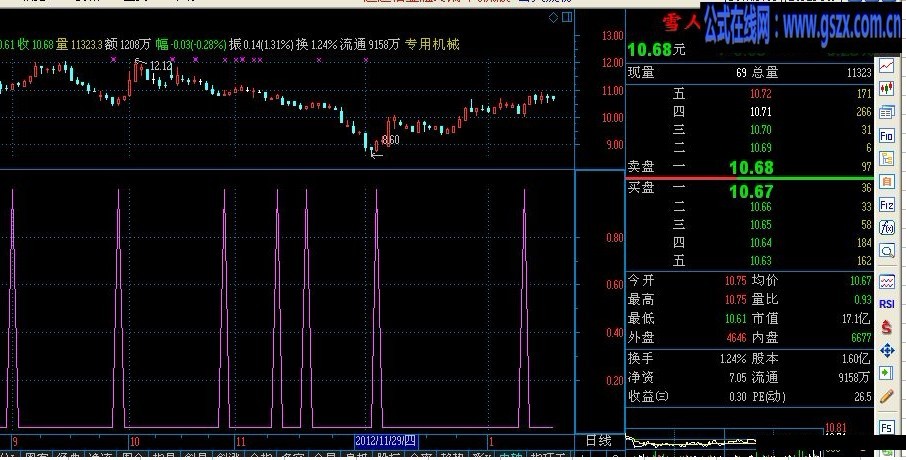Click the diamond icon above the chart
This screenshot has height=460, width=906.
[x=553, y=18]
